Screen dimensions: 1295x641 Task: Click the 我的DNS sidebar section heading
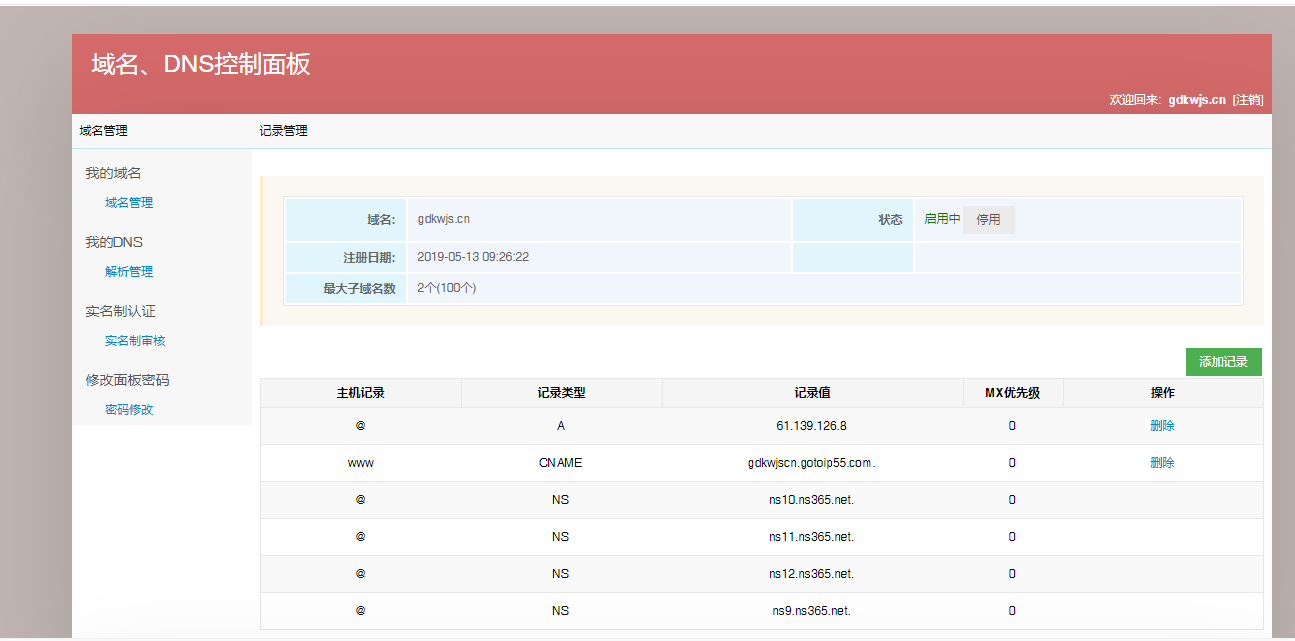tap(114, 243)
